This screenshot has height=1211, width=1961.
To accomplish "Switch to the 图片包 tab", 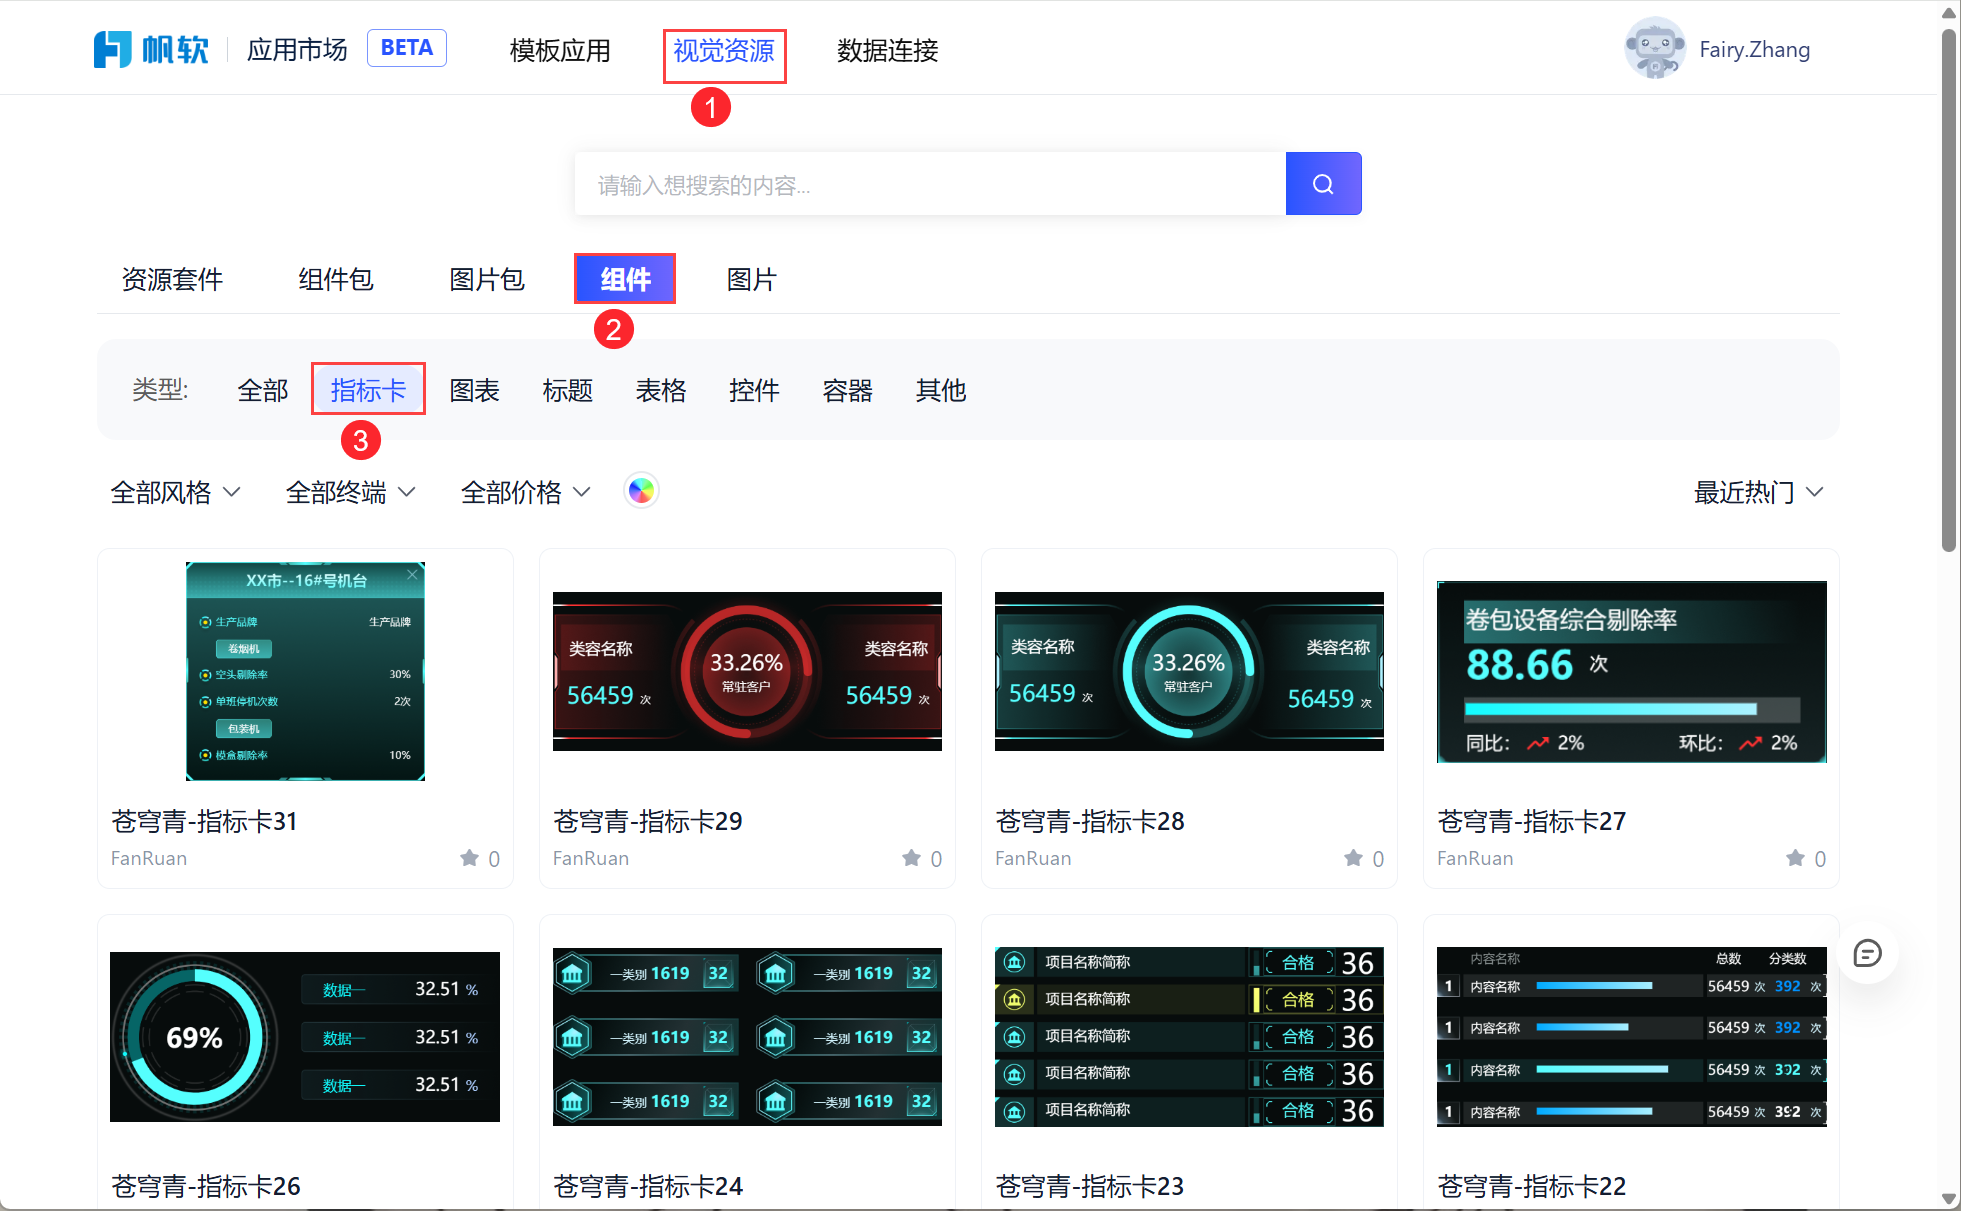I will click(486, 279).
